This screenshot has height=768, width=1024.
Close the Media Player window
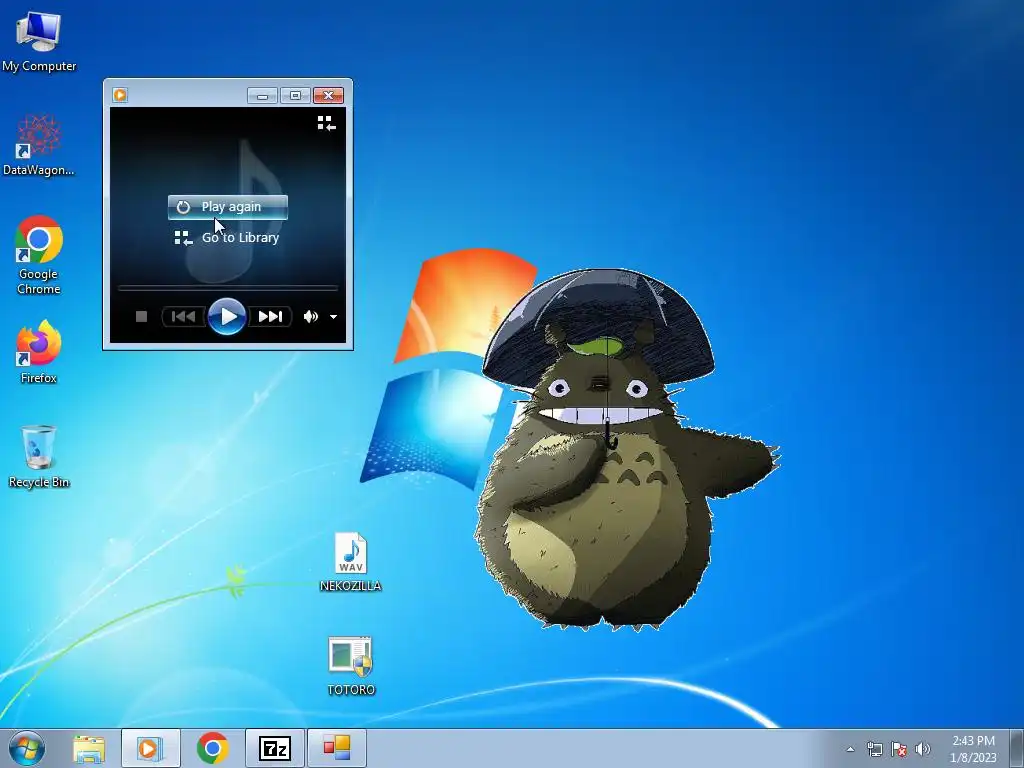tap(328, 96)
